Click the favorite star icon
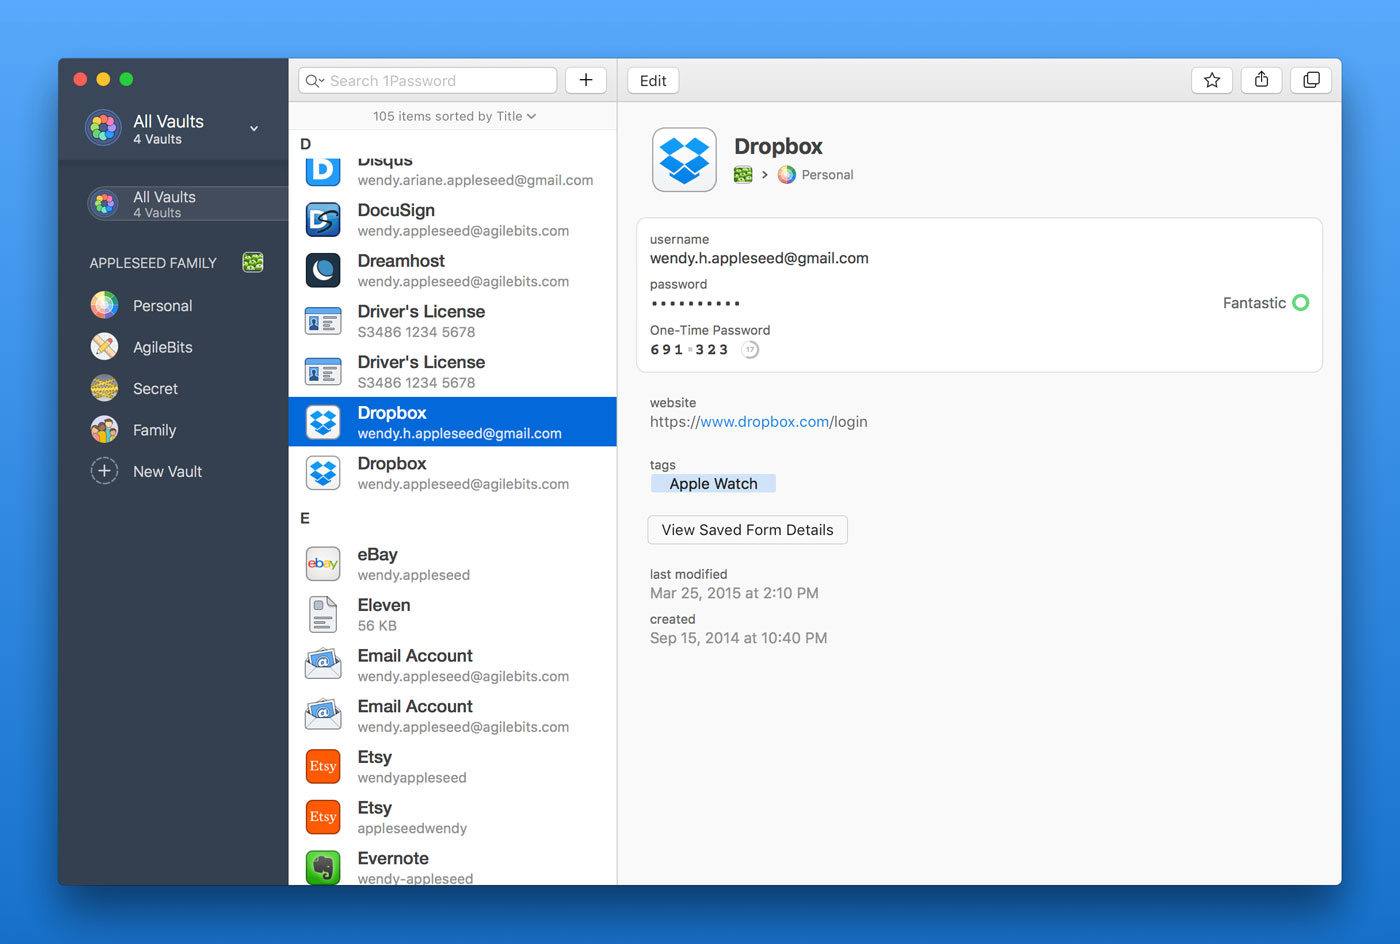This screenshot has width=1400, height=944. tap(1211, 80)
